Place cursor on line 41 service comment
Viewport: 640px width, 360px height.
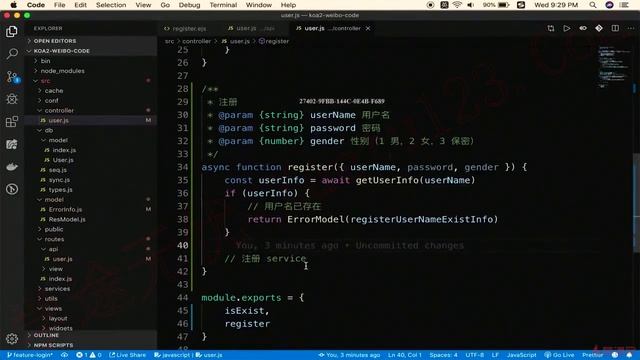[x=265, y=258]
